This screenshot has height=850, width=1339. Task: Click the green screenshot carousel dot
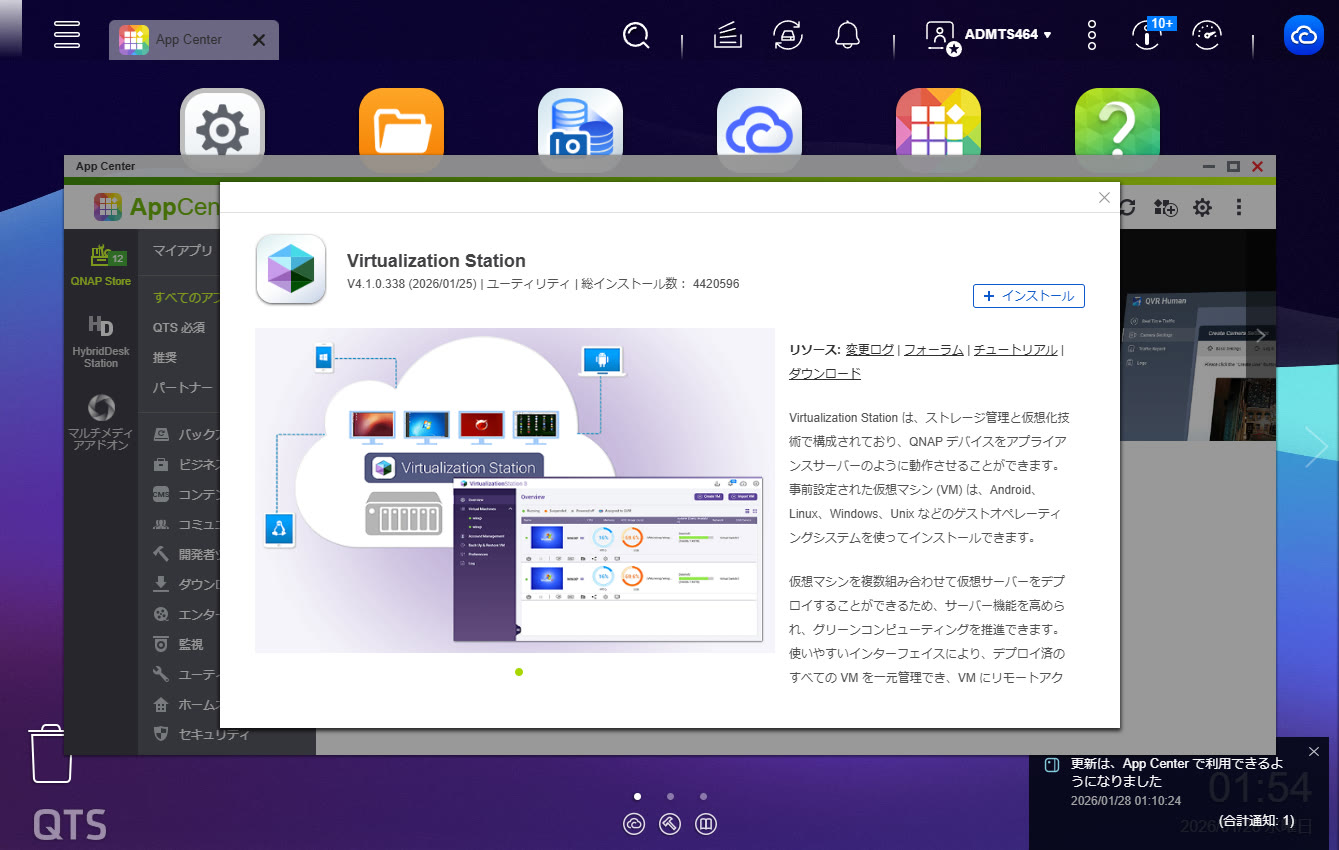pyautogui.click(x=519, y=672)
